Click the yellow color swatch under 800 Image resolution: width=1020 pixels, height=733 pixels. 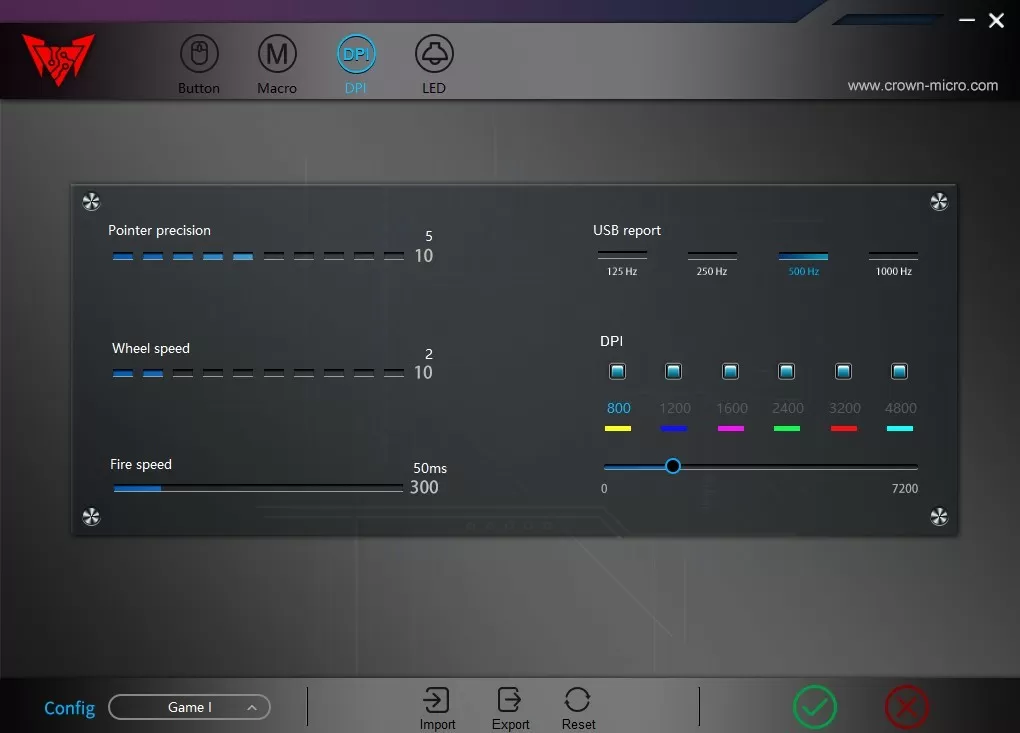pos(618,428)
